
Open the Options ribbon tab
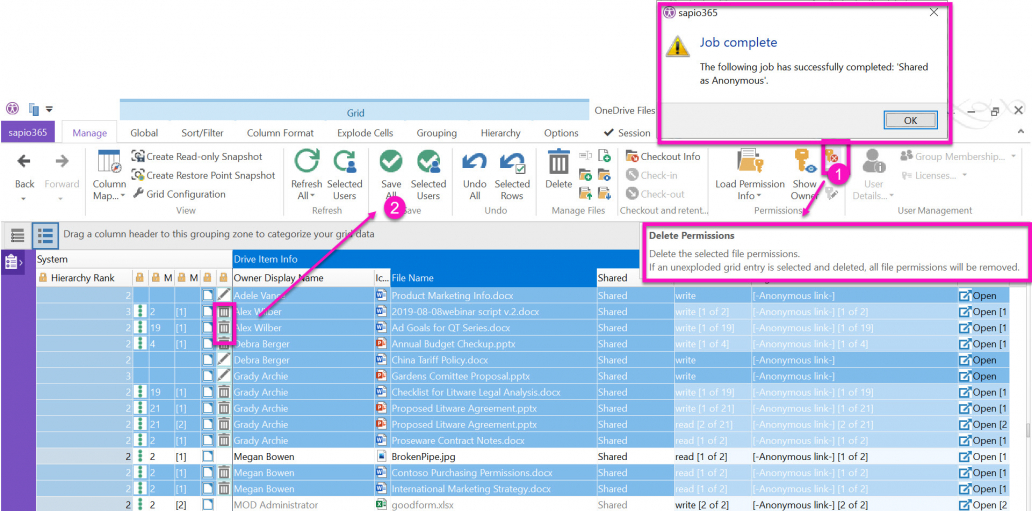561,132
